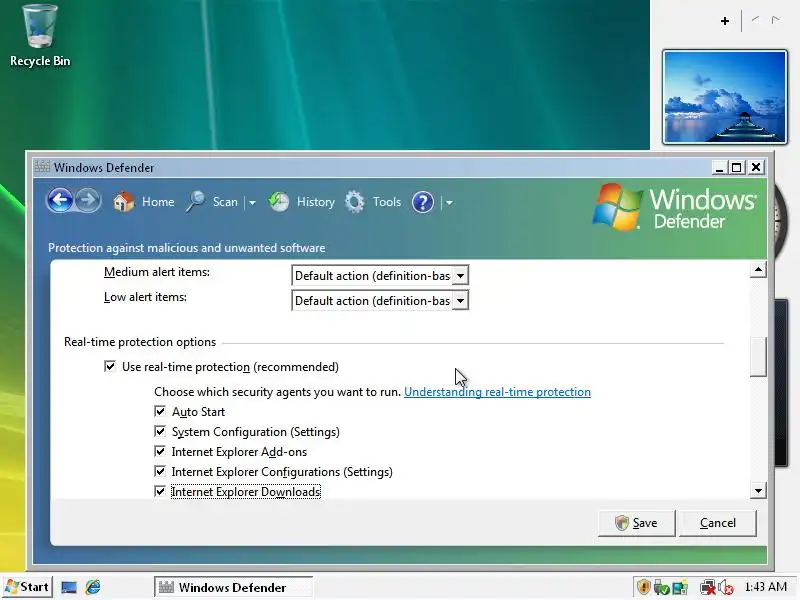Open the Recycle Bin desktop icon
This screenshot has width=800, height=600.
(x=40, y=36)
